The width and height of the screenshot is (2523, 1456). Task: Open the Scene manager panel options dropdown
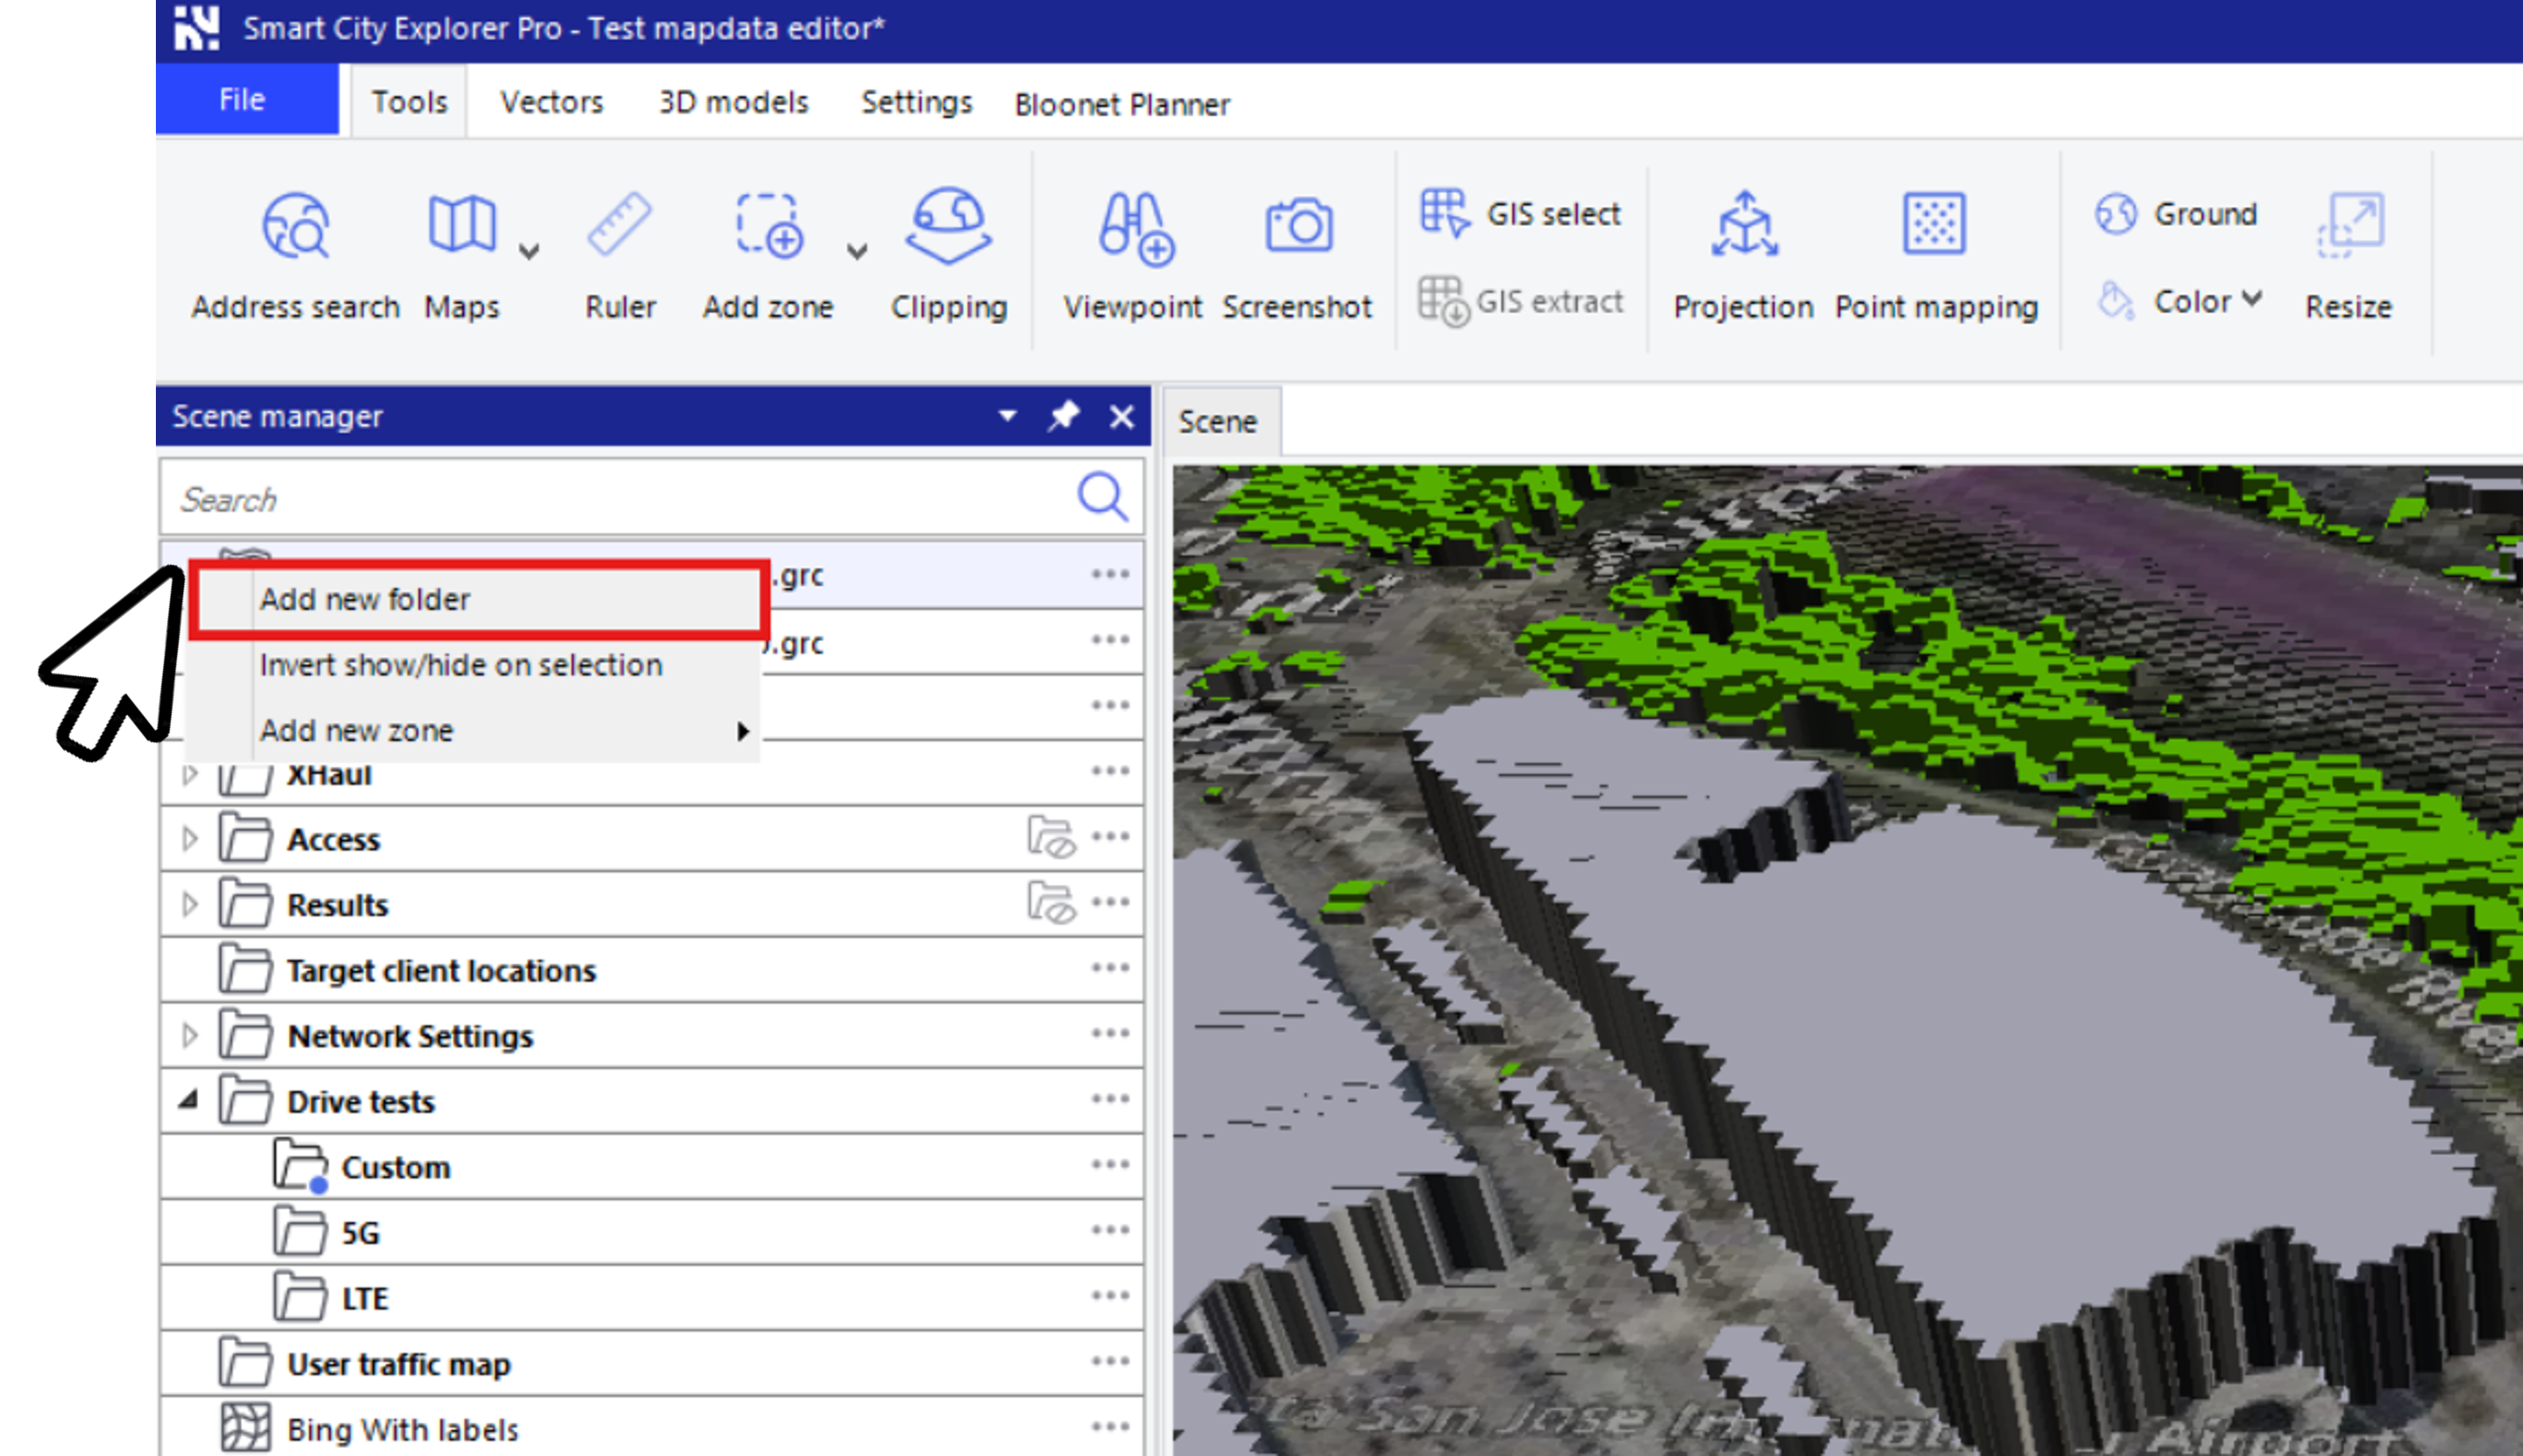pyautogui.click(x=1007, y=415)
